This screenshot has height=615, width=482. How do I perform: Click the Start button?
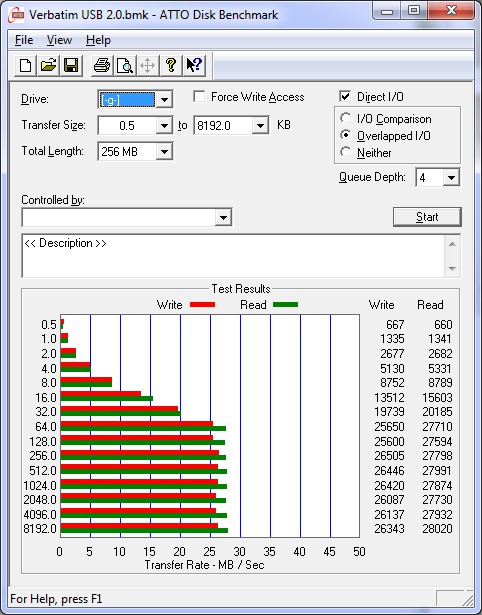427,217
